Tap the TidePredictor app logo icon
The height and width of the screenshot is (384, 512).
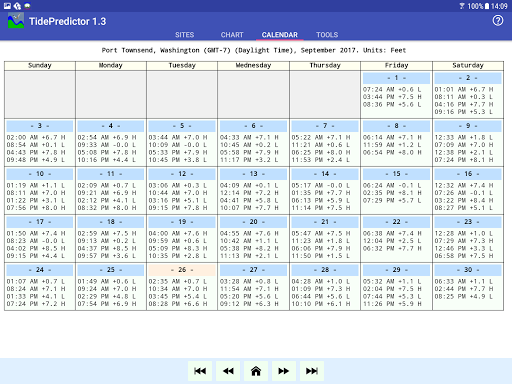[16, 21]
